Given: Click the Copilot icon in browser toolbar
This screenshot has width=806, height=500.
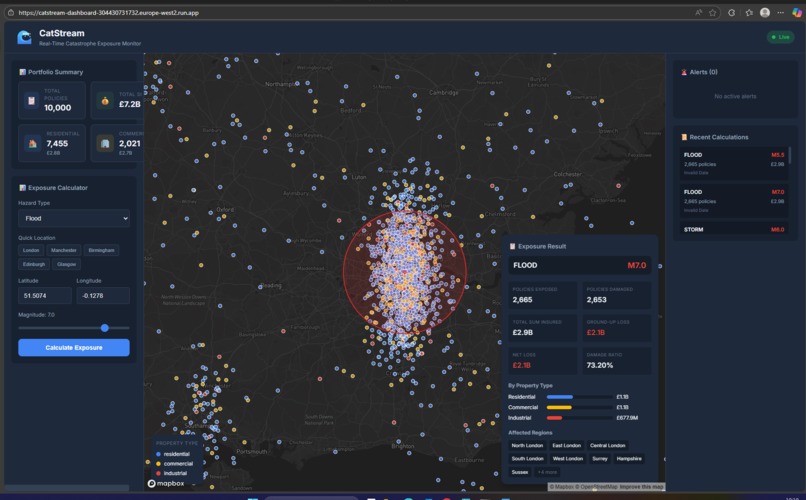Looking at the screenshot, I should (797, 13).
